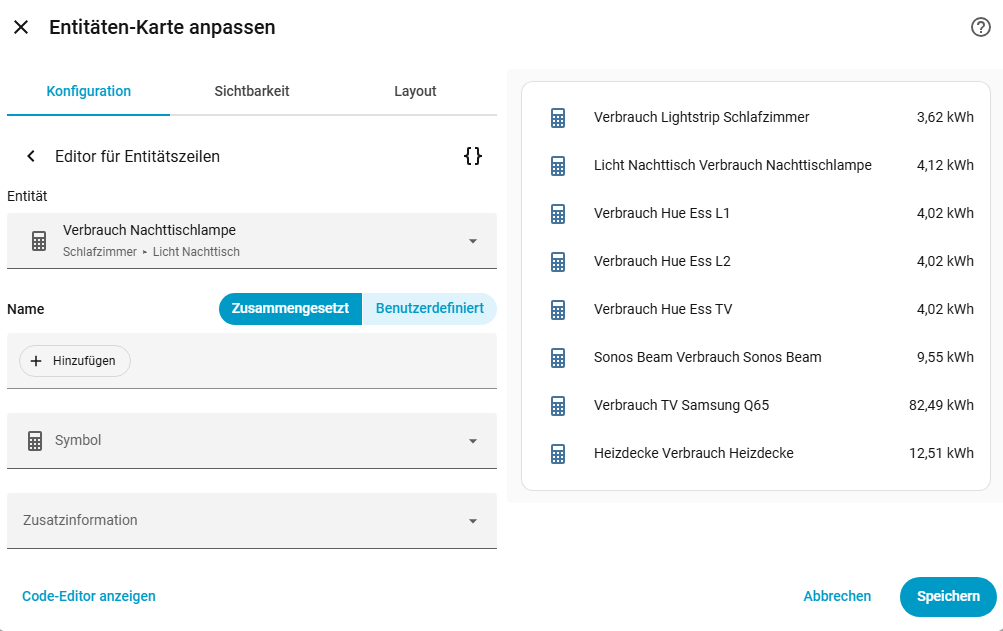Switch to the Sichtbarkeit tab
The height and width of the screenshot is (631, 1003).
pyautogui.click(x=252, y=91)
